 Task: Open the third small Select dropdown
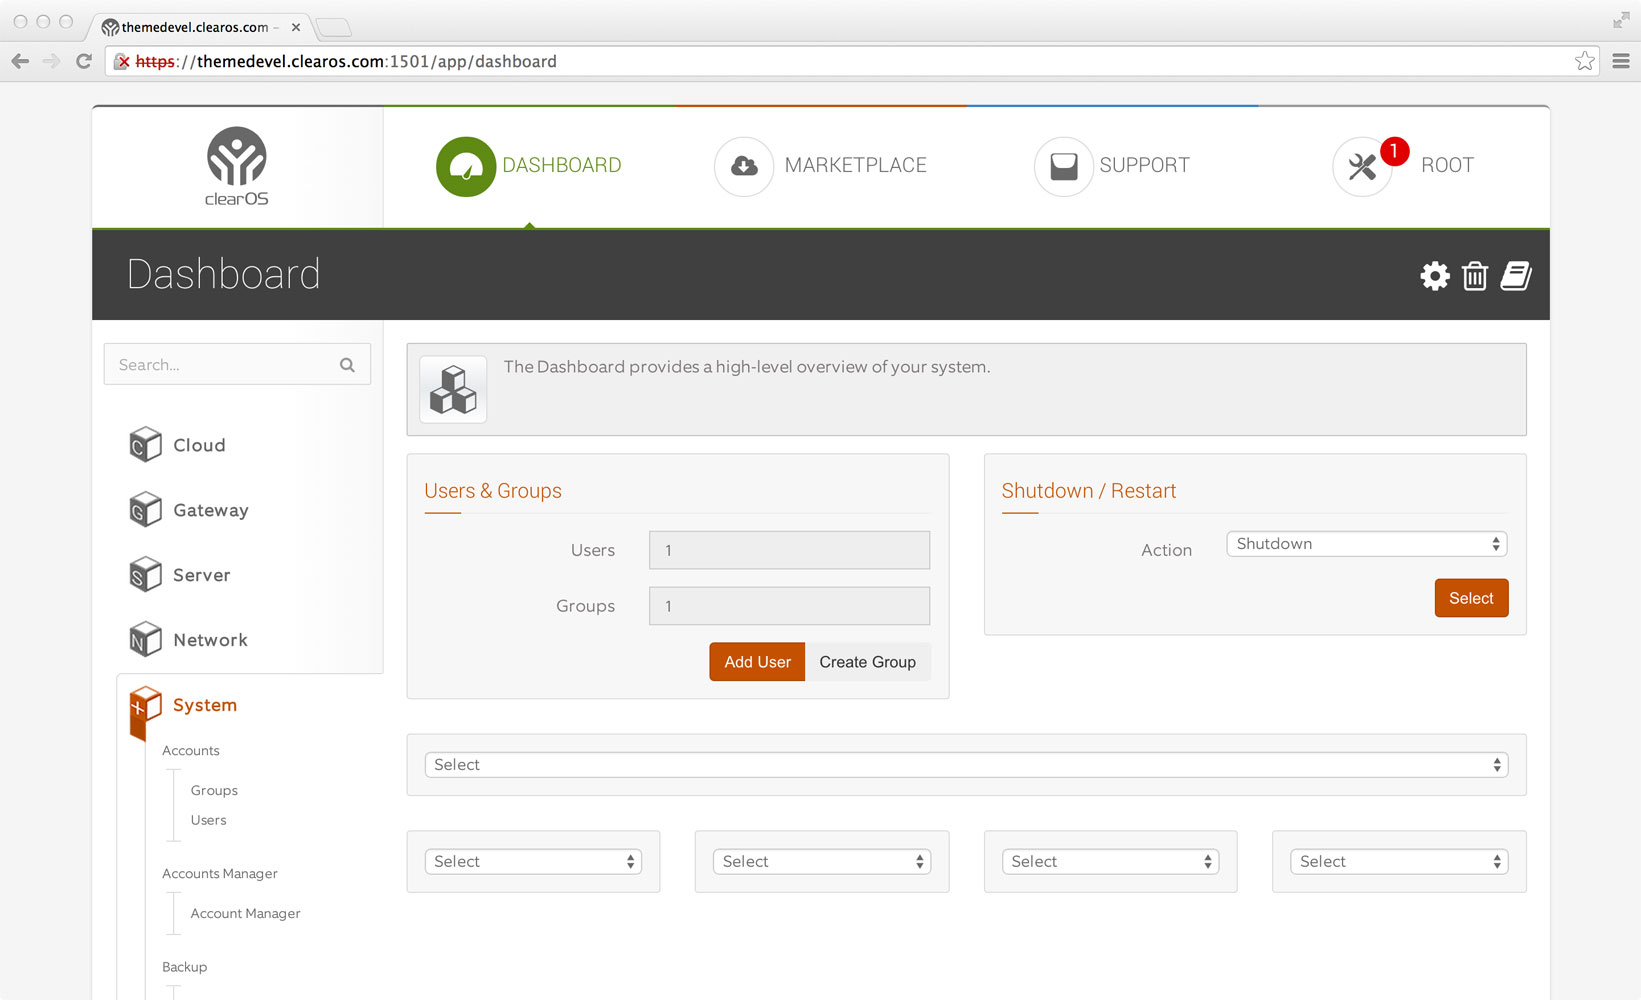pyautogui.click(x=1110, y=862)
